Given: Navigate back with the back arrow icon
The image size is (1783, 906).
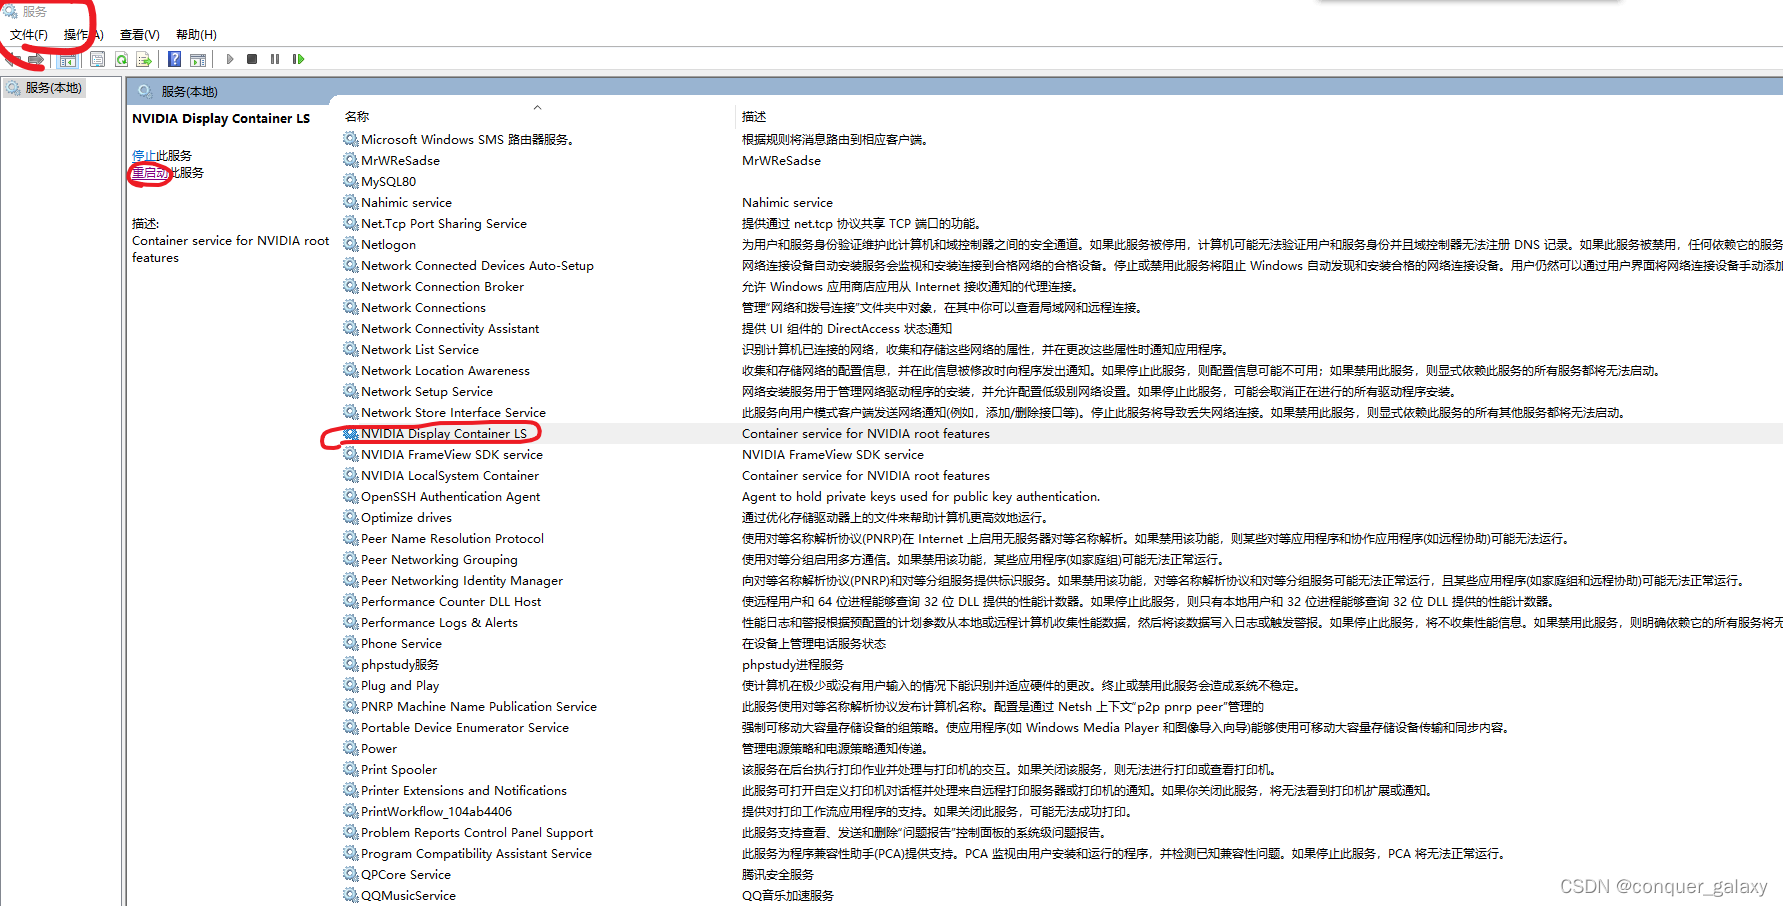Looking at the screenshot, I should tap(10, 59).
